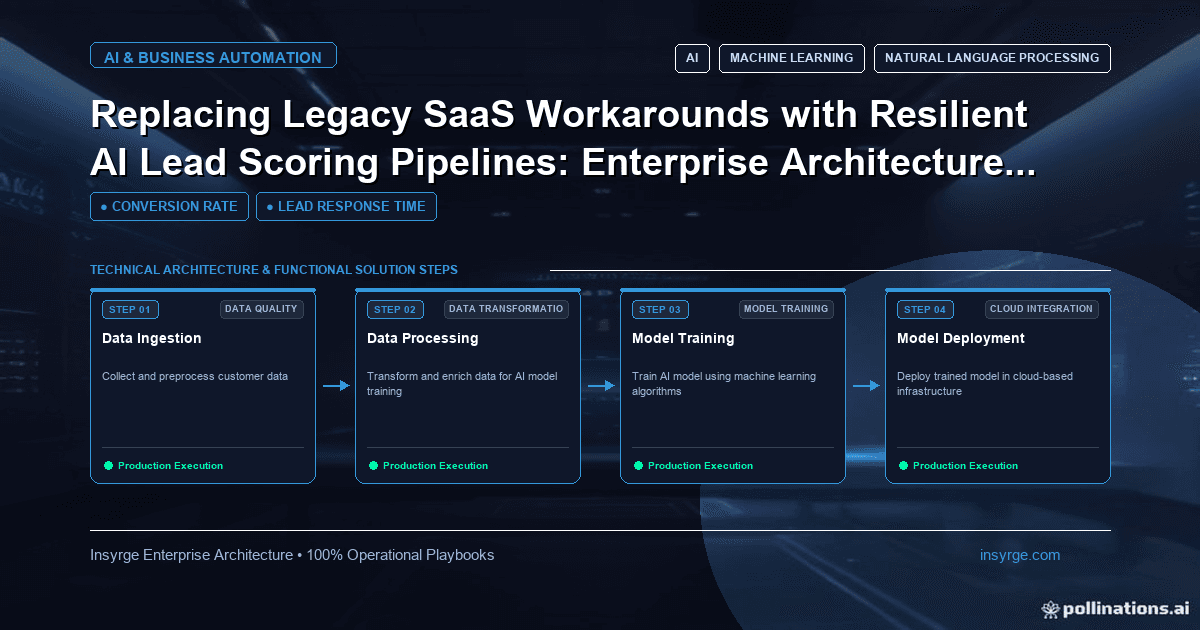Screen dimensions: 1200x630
Task: Click the pollinations.ai logo icon
Action: coord(1050,608)
